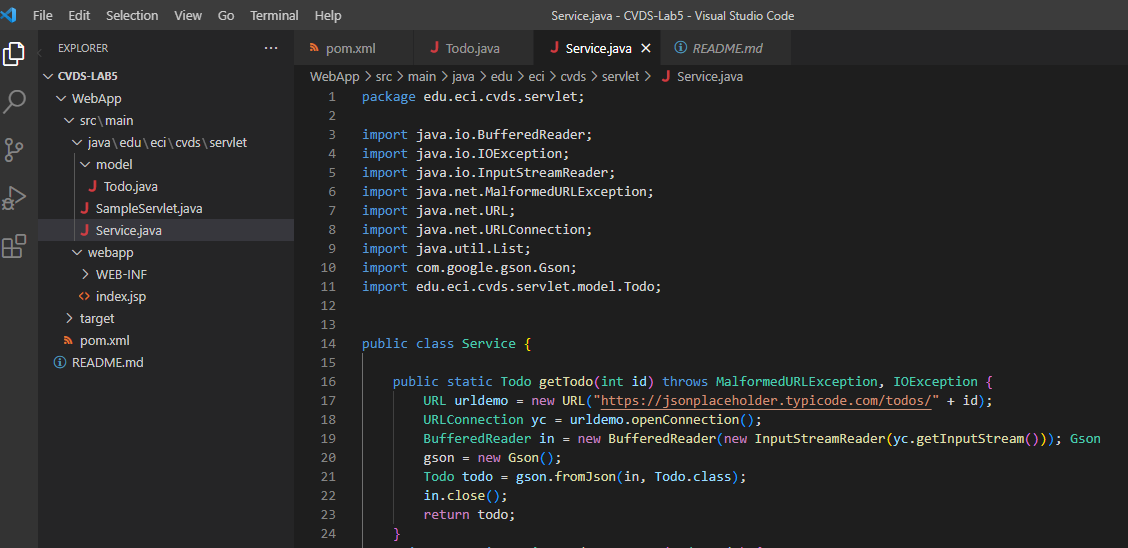Click the Java icon beside SampleServlet.java

[85, 209]
